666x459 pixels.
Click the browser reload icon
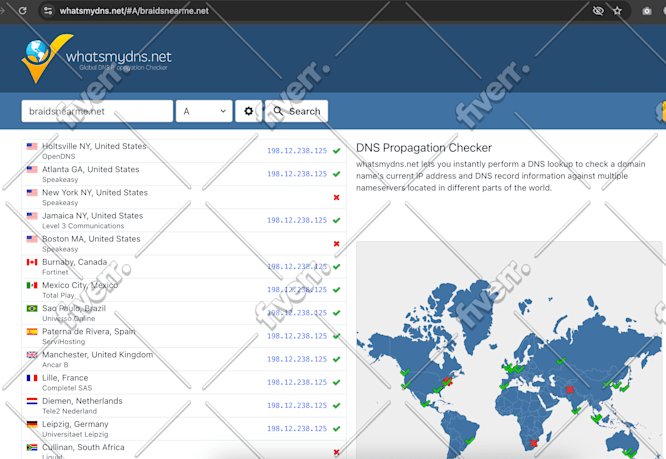(23, 11)
